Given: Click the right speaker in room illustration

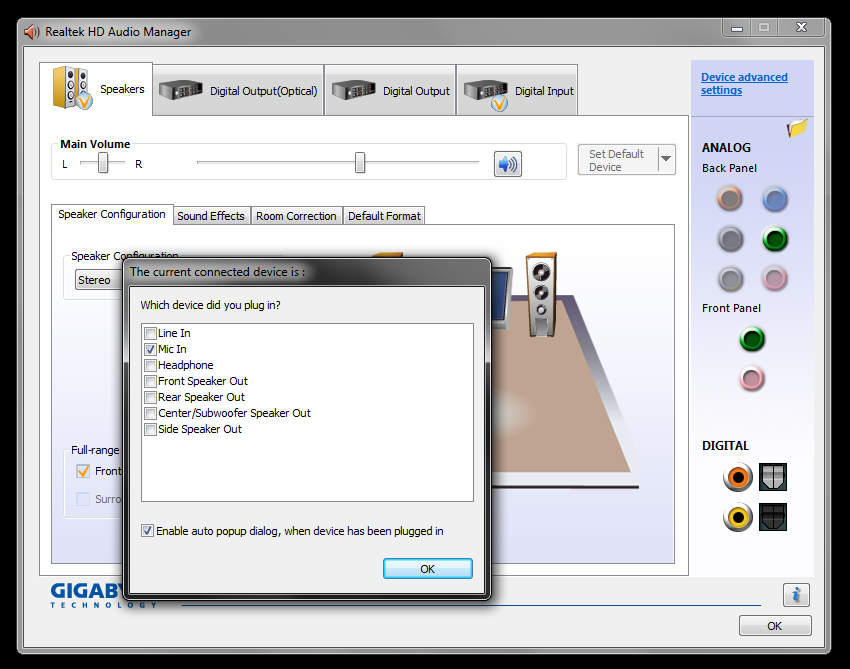Looking at the screenshot, I should click(541, 295).
